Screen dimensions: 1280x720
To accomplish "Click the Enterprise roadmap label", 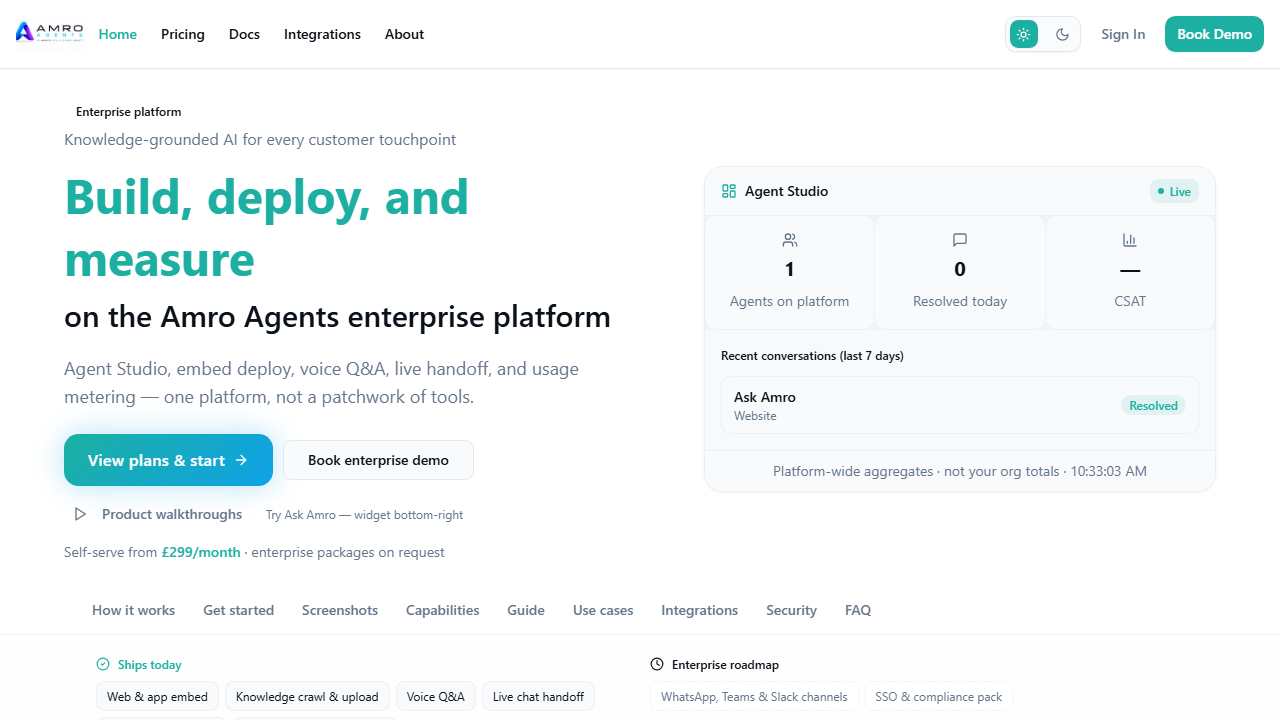I will [x=725, y=664].
